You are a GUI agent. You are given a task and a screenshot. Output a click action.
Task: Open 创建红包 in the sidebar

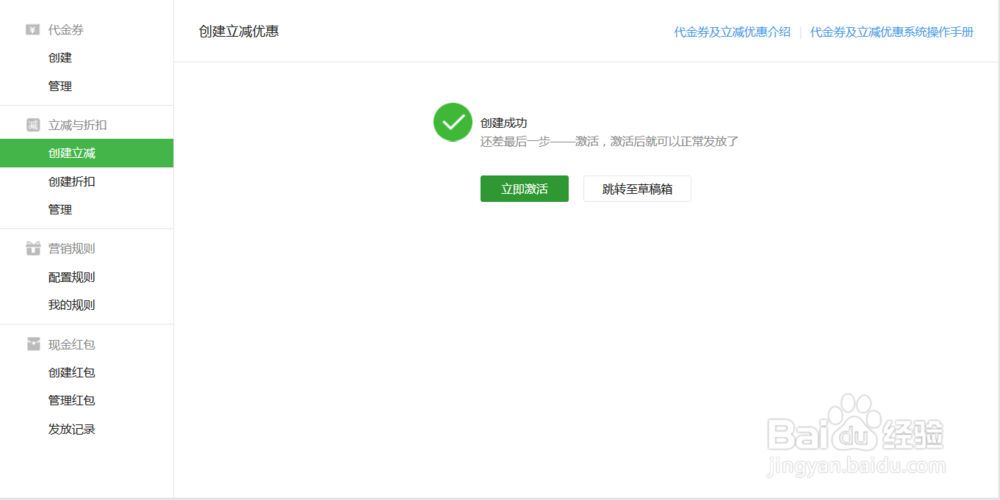coord(71,372)
